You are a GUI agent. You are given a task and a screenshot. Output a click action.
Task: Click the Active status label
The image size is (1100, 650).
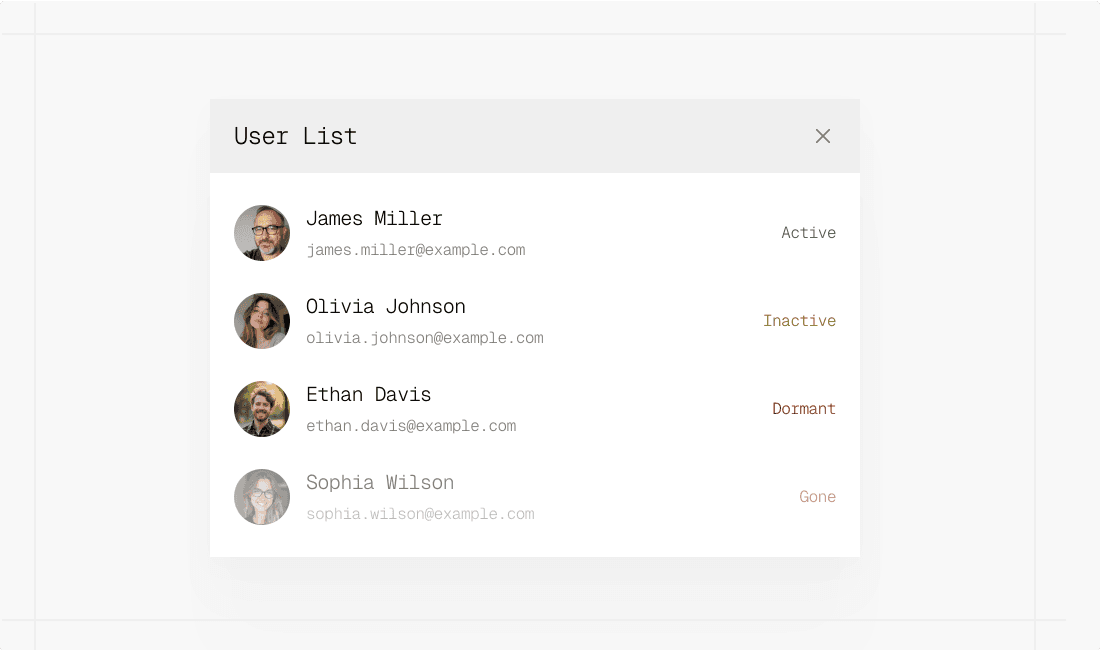(808, 233)
